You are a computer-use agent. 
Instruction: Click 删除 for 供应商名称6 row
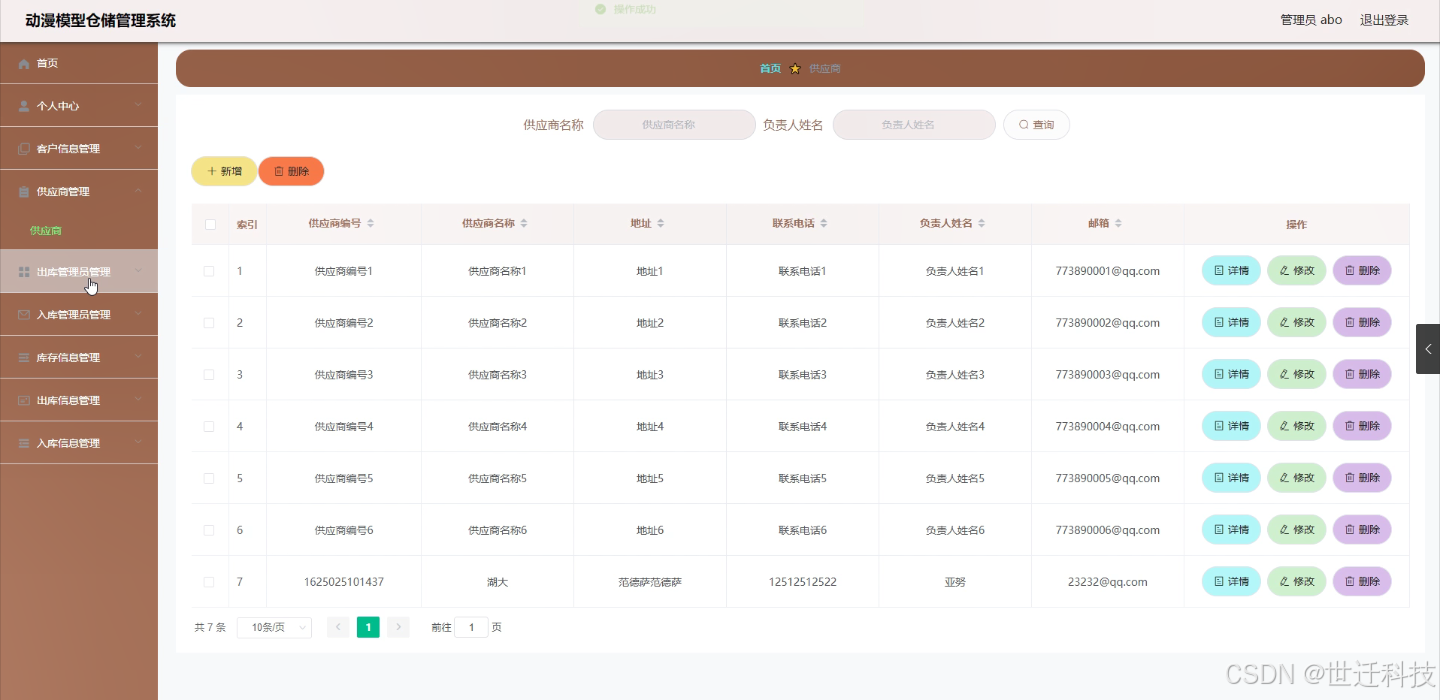pyautogui.click(x=1362, y=529)
